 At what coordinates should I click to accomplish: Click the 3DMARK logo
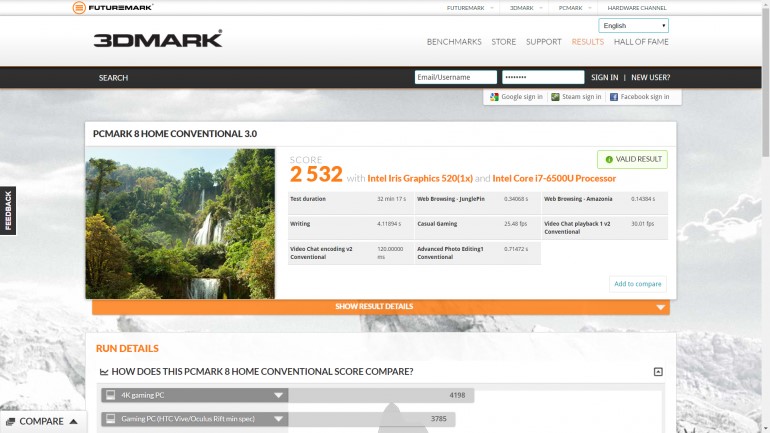[x=158, y=39]
